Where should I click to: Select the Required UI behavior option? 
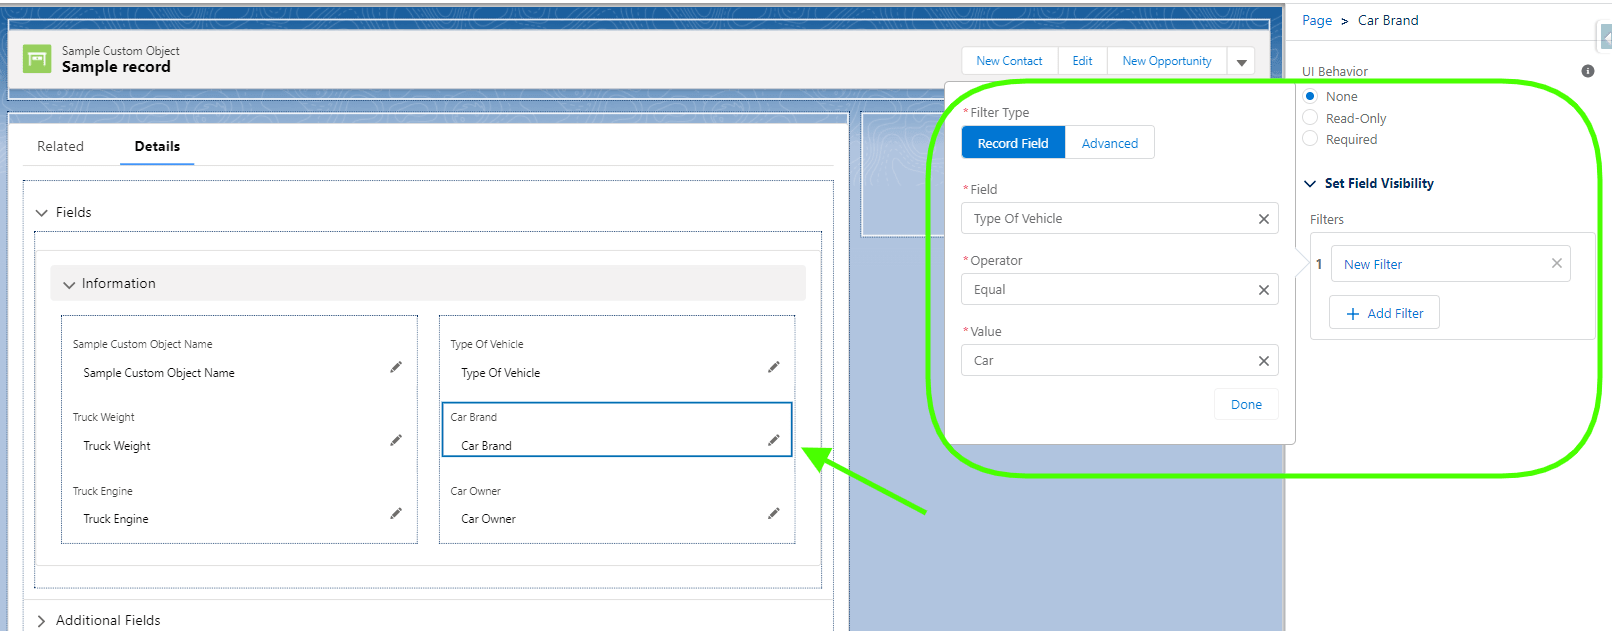pyautogui.click(x=1310, y=138)
